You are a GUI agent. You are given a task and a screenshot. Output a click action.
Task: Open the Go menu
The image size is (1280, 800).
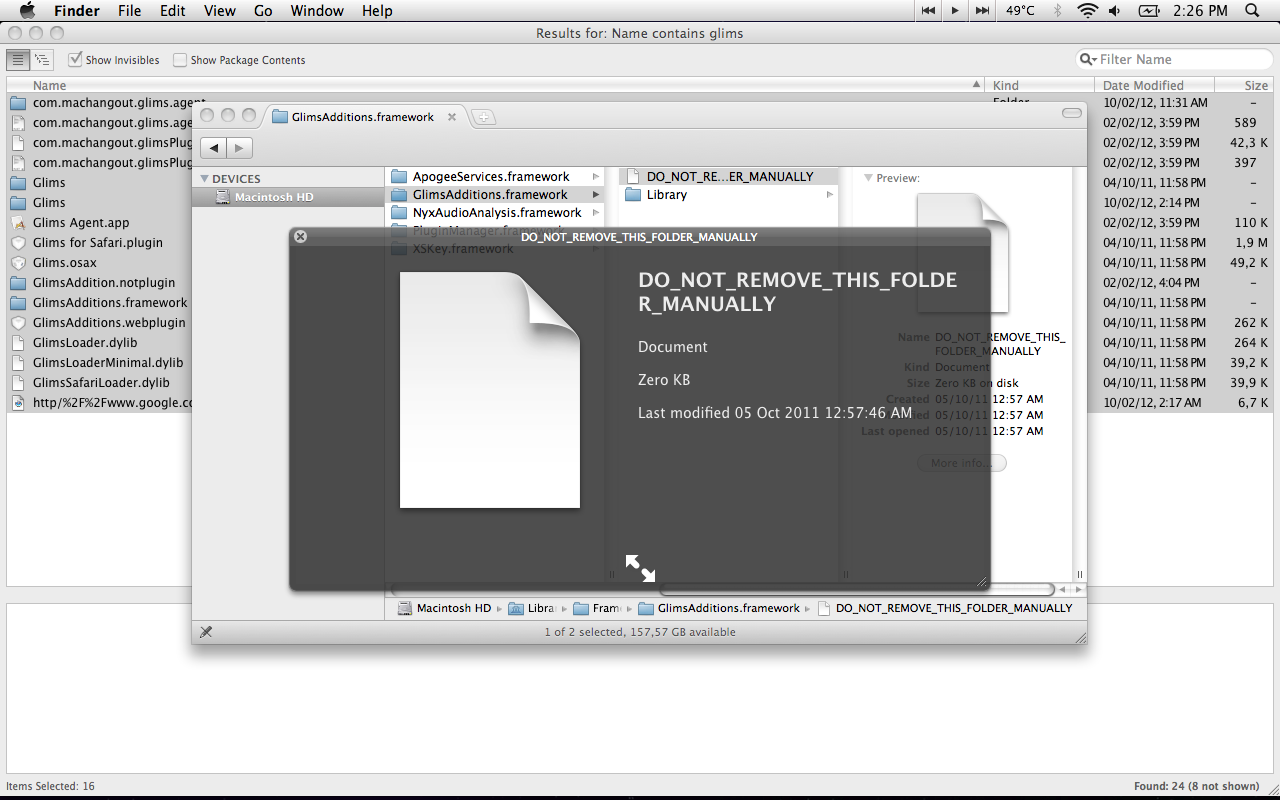pos(263,11)
